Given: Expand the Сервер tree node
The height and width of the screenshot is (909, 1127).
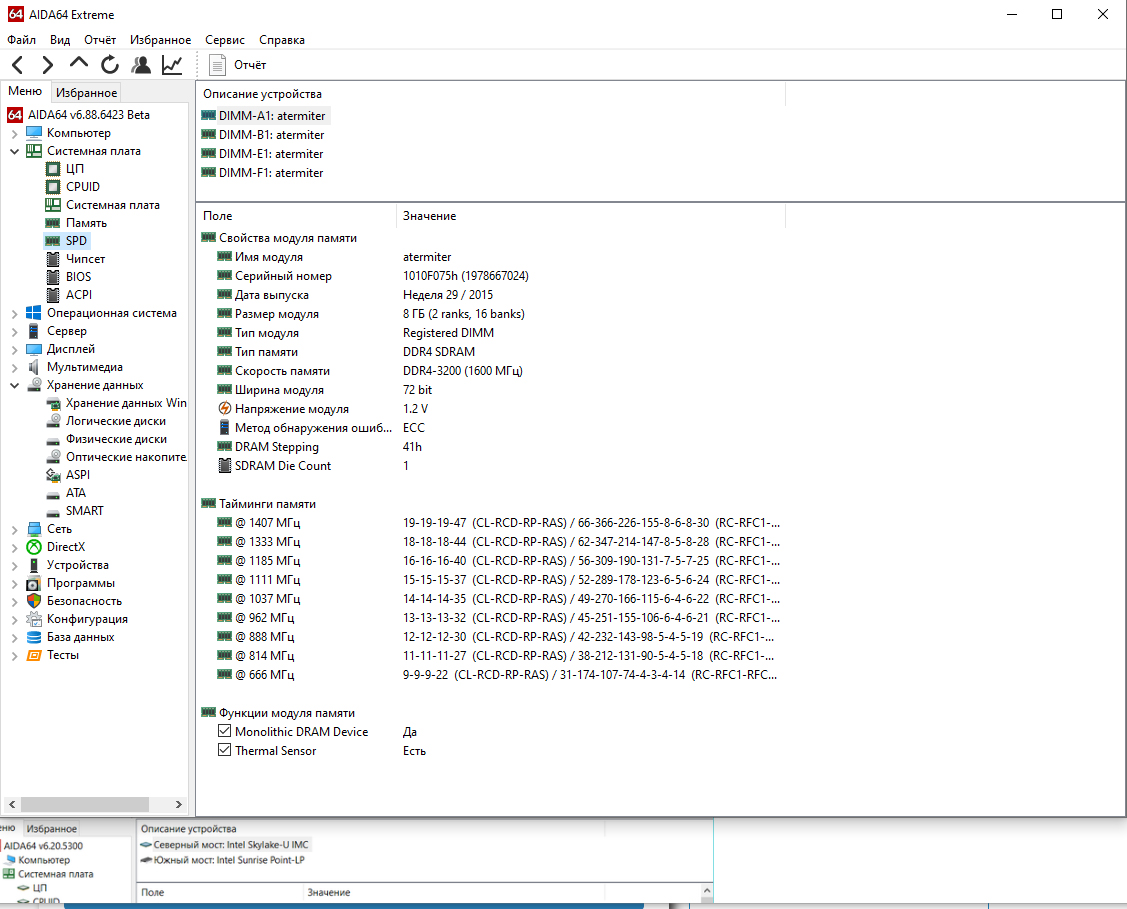Looking at the screenshot, I should coord(14,331).
